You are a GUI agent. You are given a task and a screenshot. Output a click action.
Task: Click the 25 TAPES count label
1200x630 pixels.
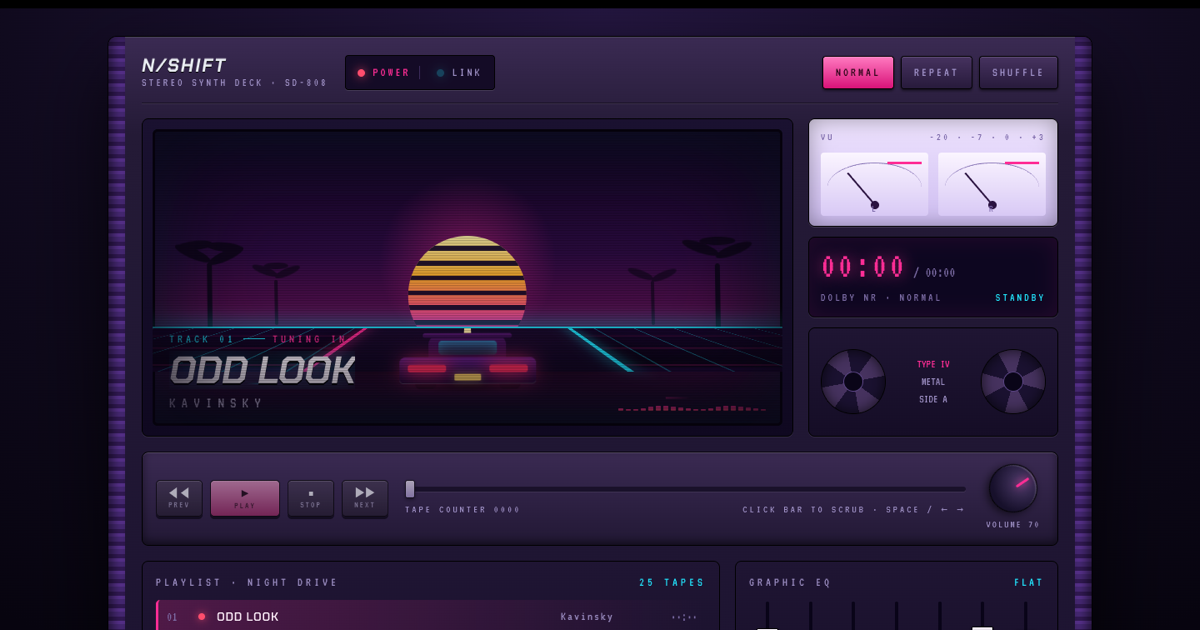pyautogui.click(x=672, y=582)
